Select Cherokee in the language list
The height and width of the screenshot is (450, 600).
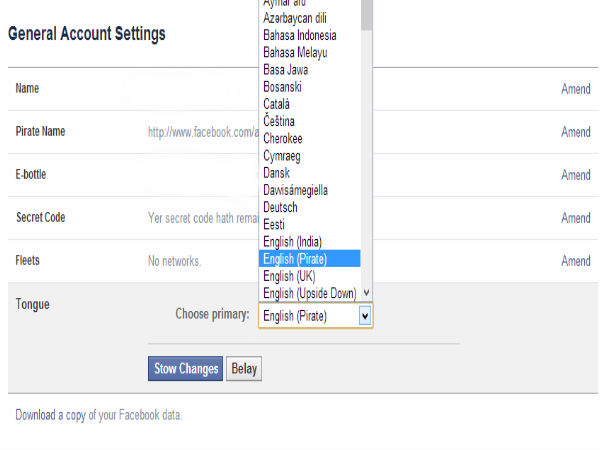tap(283, 139)
